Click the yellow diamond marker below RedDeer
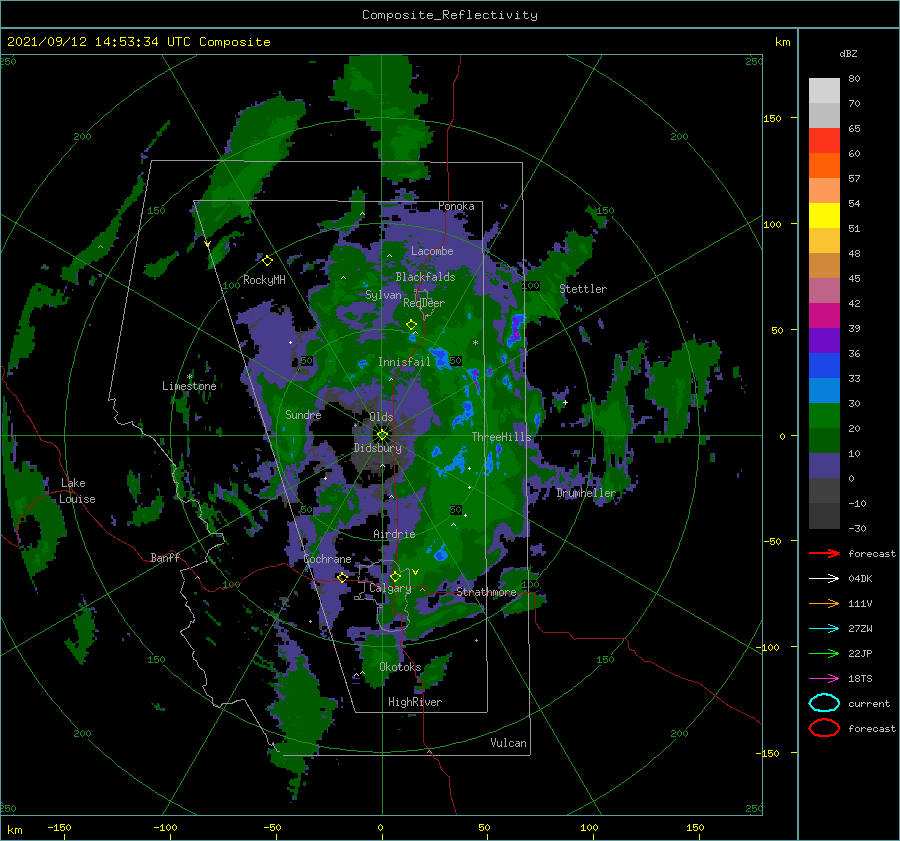 (x=411, y=325)
